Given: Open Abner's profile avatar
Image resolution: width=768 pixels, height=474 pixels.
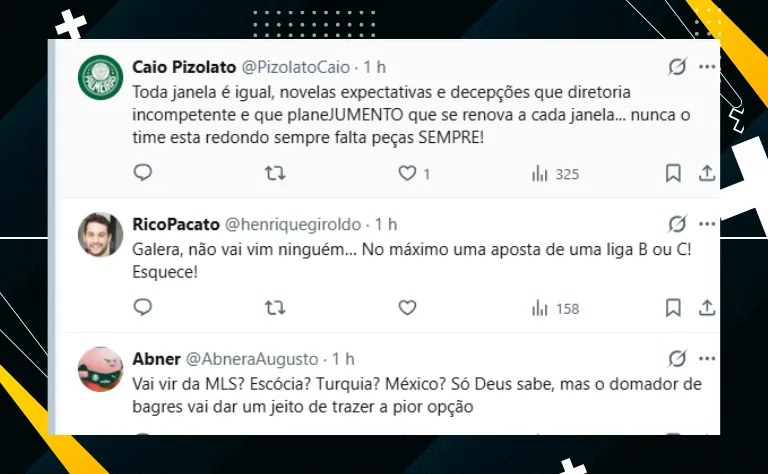Looking at the screenshot, I should pos(100,369).
